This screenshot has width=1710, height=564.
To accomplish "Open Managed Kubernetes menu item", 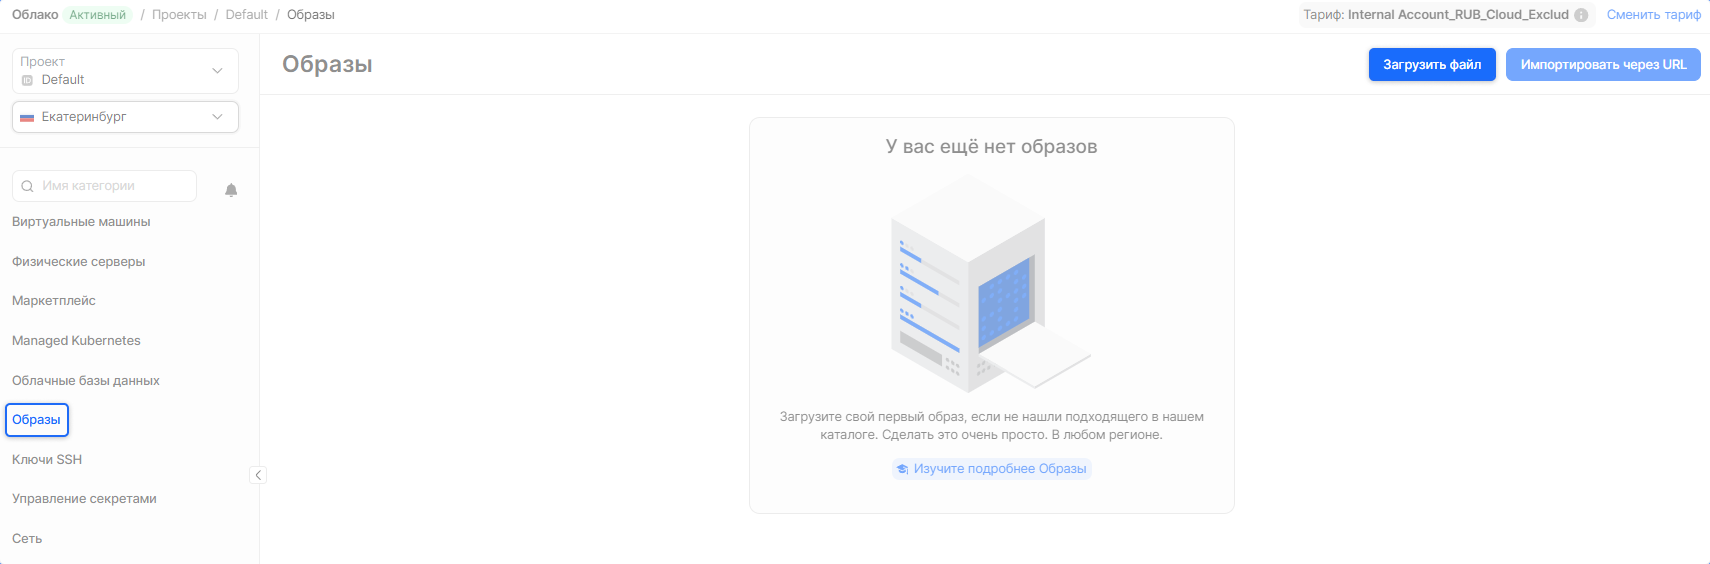I will 76,341.
